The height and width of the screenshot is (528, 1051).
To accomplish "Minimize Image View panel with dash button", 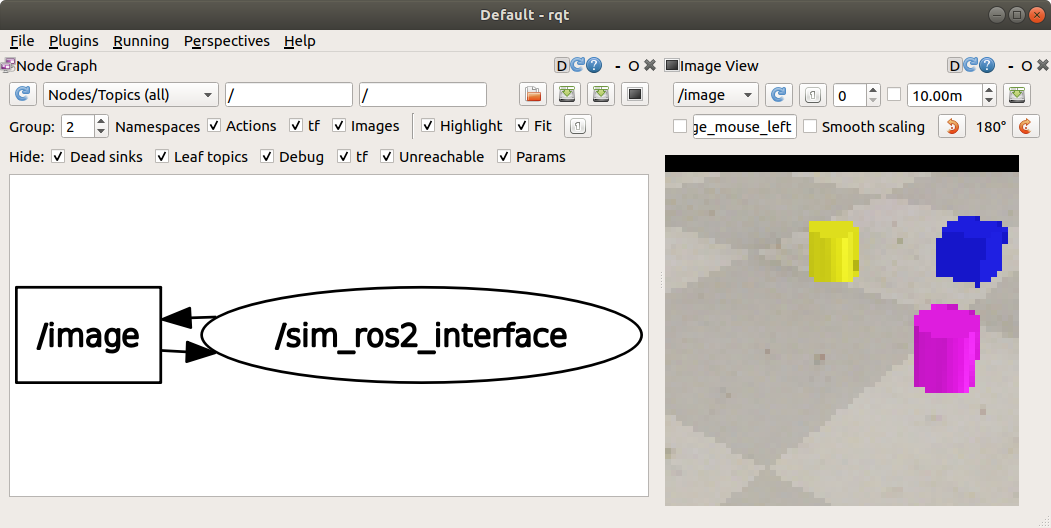I will click(x=1010, y=66).
